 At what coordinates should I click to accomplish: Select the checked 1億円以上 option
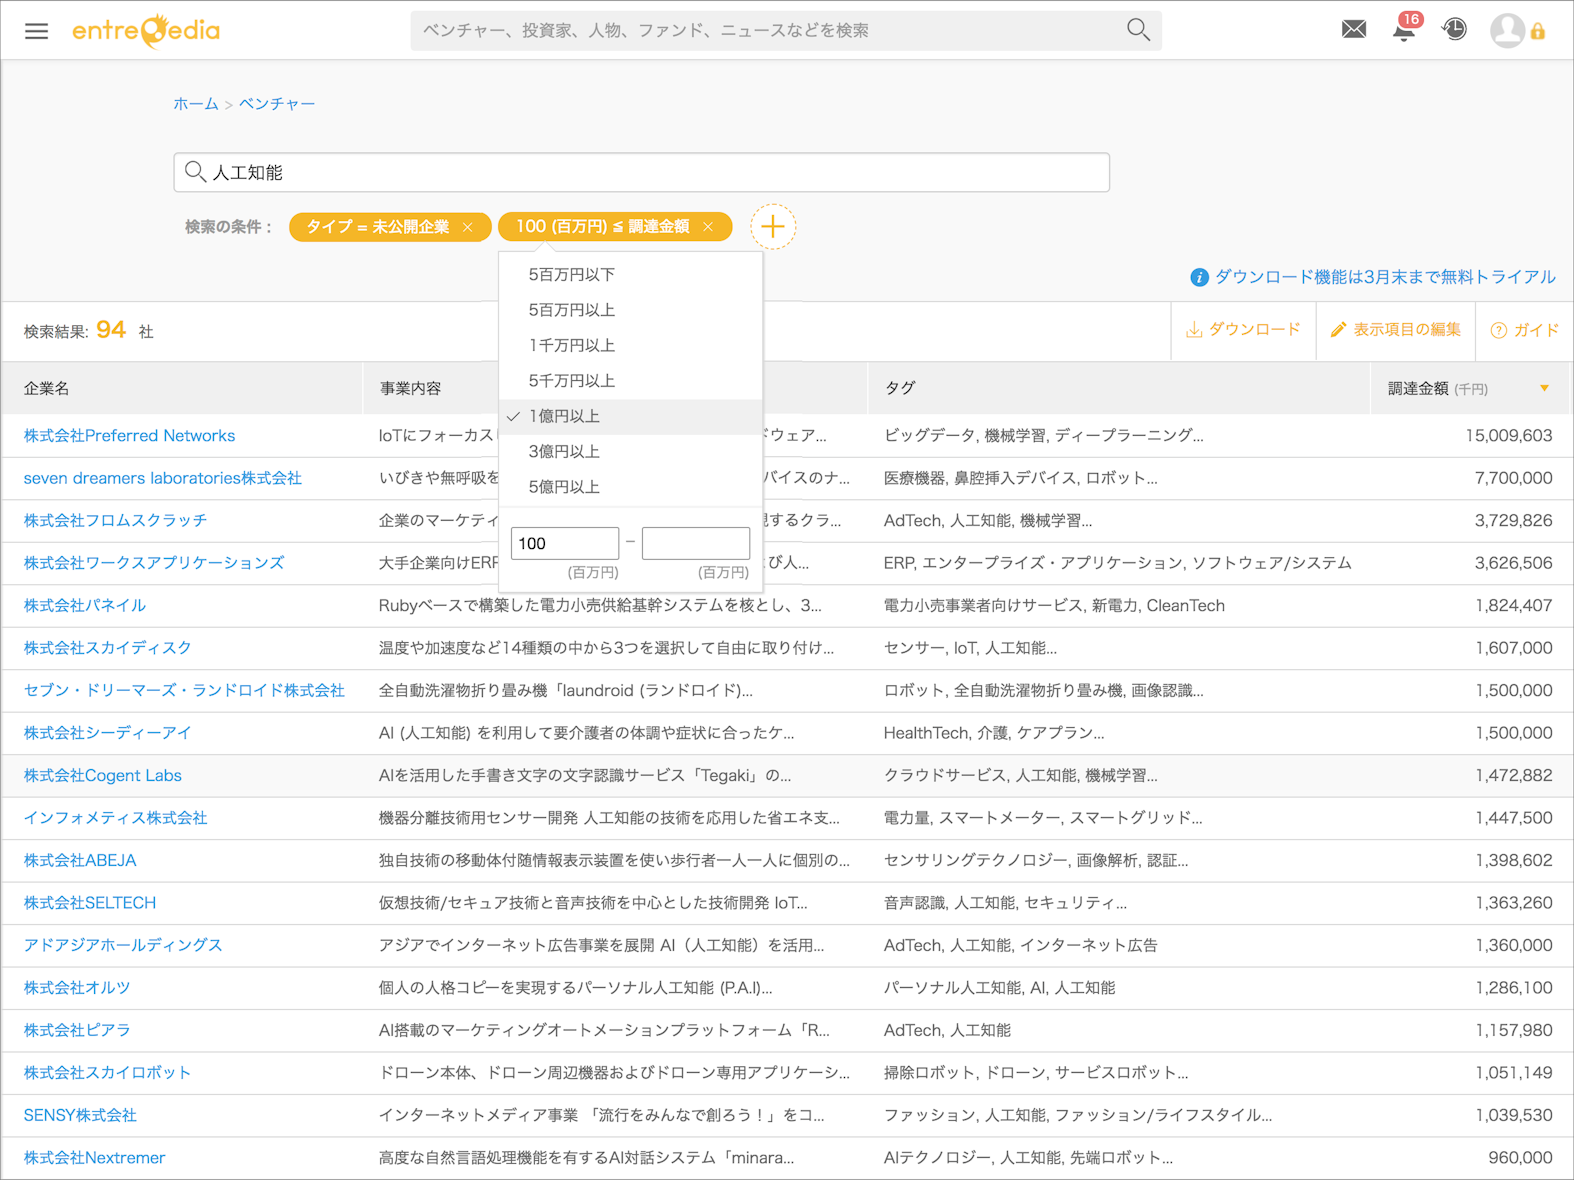click(564, 416)
